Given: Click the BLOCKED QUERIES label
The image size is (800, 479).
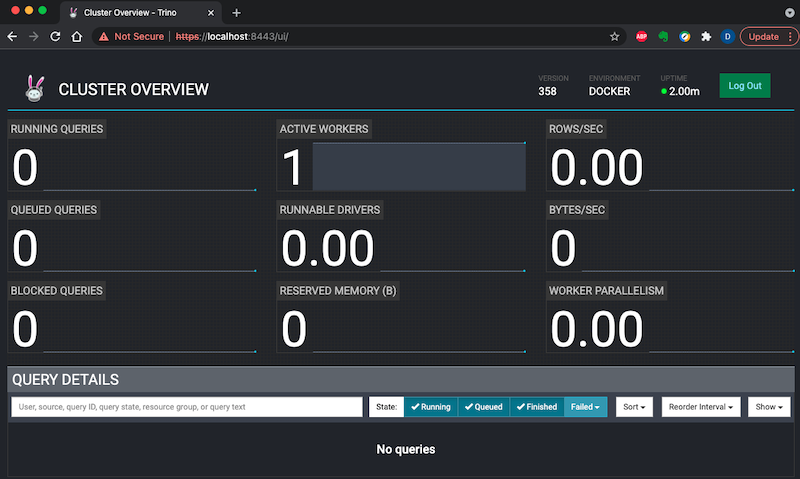Looking at the screenshot, I should [x=57, y=290].
